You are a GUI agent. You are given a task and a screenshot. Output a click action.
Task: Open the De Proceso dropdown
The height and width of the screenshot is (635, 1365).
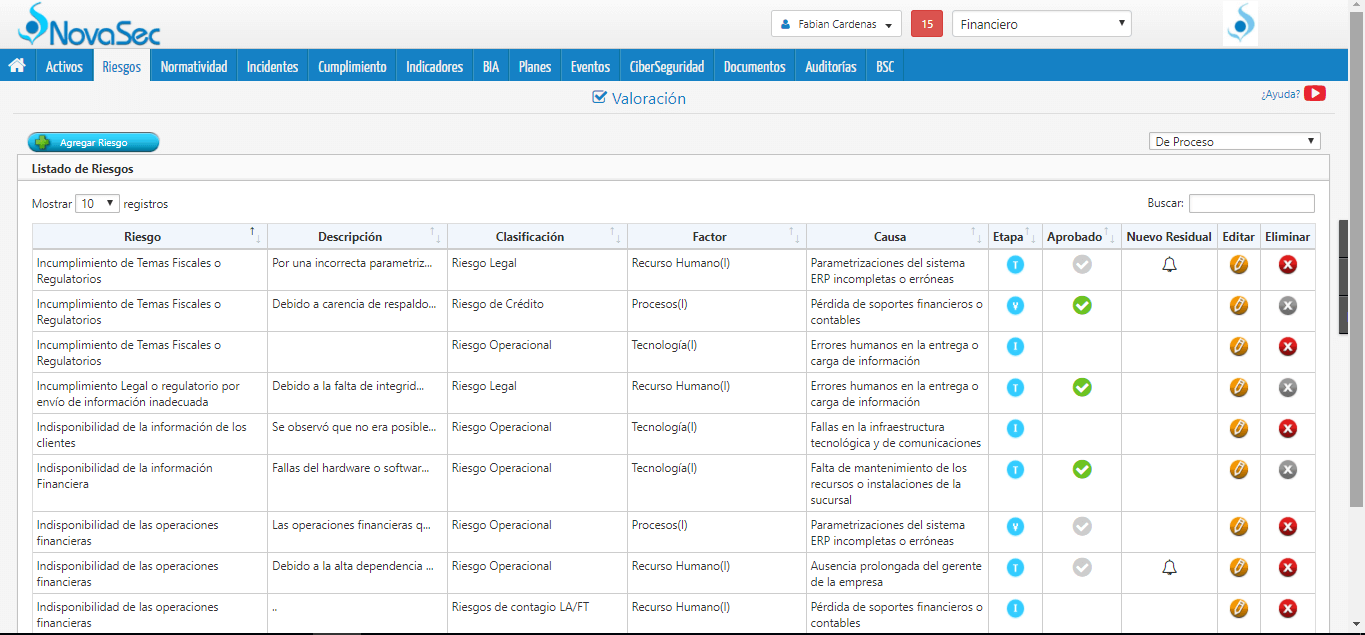[1235, 141]
